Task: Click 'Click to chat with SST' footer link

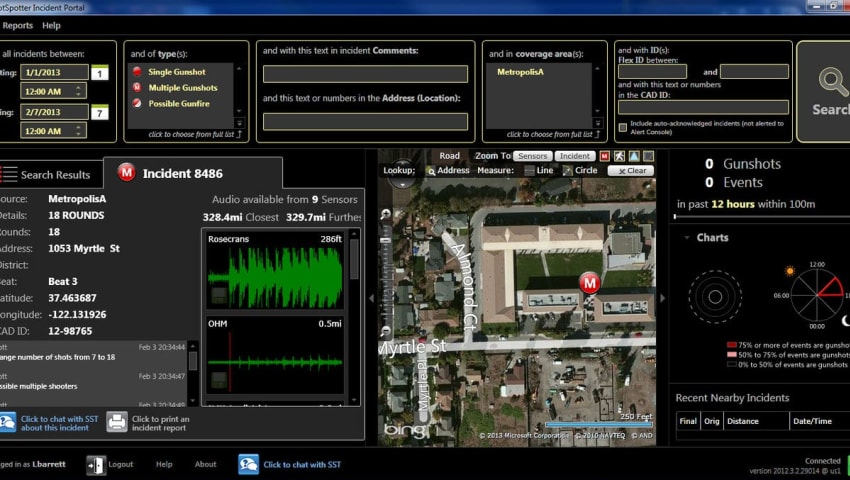Action: point(302,465)
